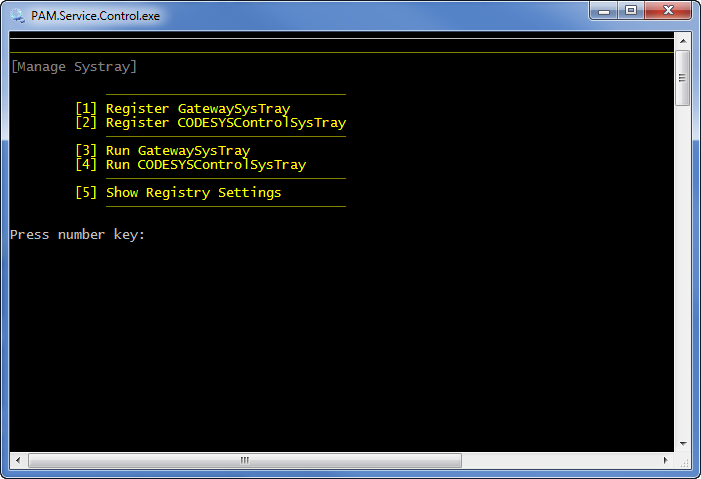
Task: Click the vertical scrollbar up arrow
Action: tap(683, 41)
